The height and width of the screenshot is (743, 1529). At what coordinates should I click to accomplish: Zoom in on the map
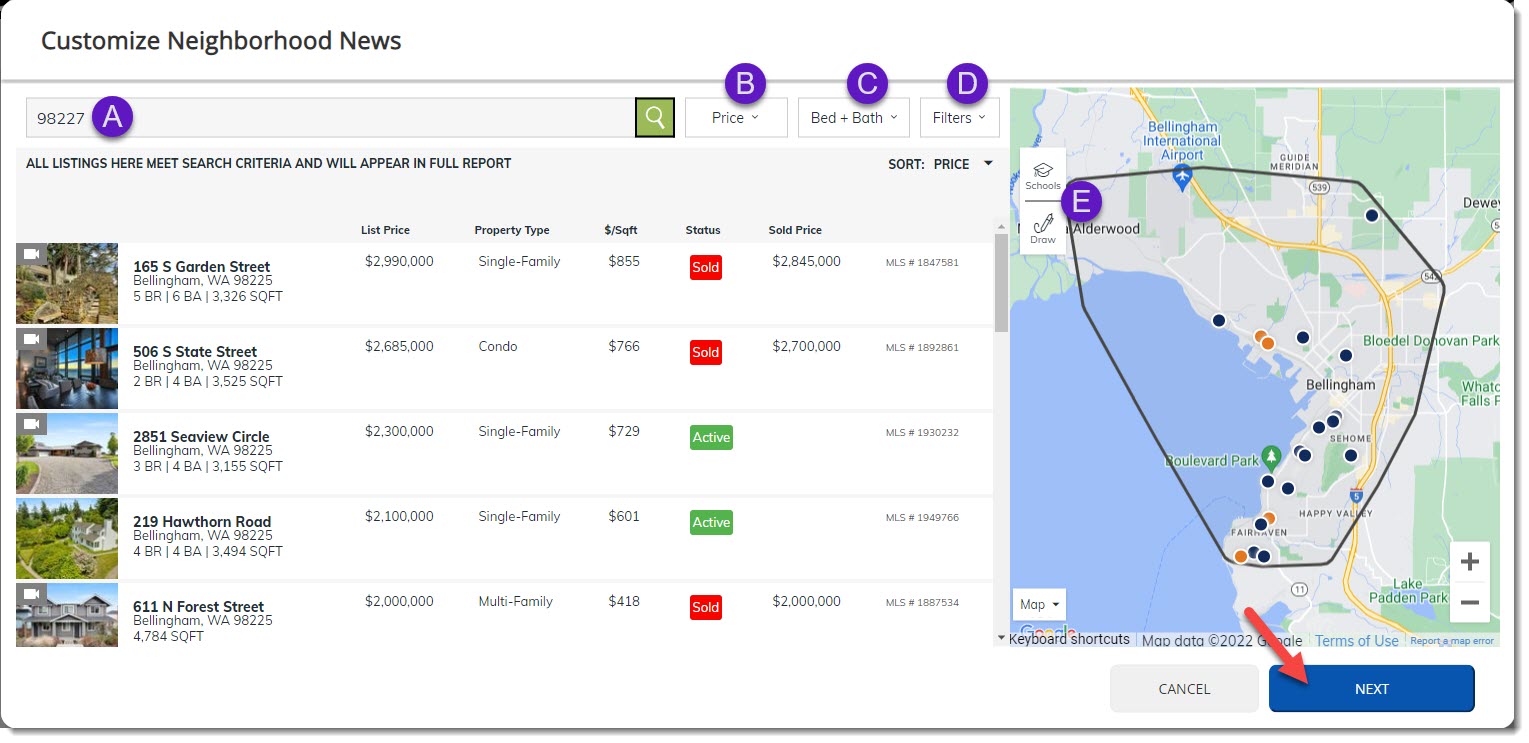coord(1469,562)
